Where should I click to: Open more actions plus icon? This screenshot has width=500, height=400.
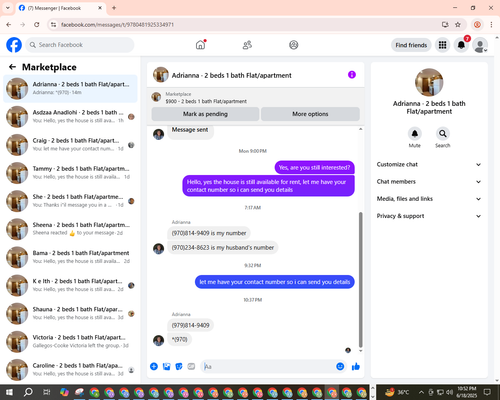click(x=154, y=367)
